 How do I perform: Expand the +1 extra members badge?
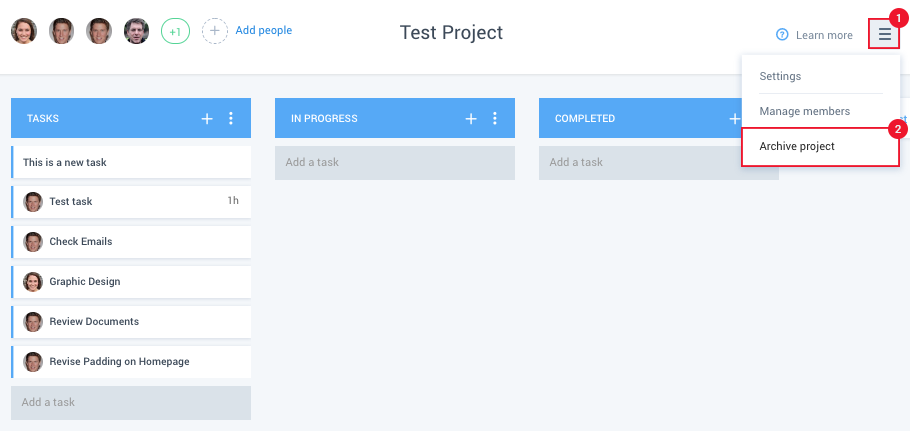click(175, 31)
